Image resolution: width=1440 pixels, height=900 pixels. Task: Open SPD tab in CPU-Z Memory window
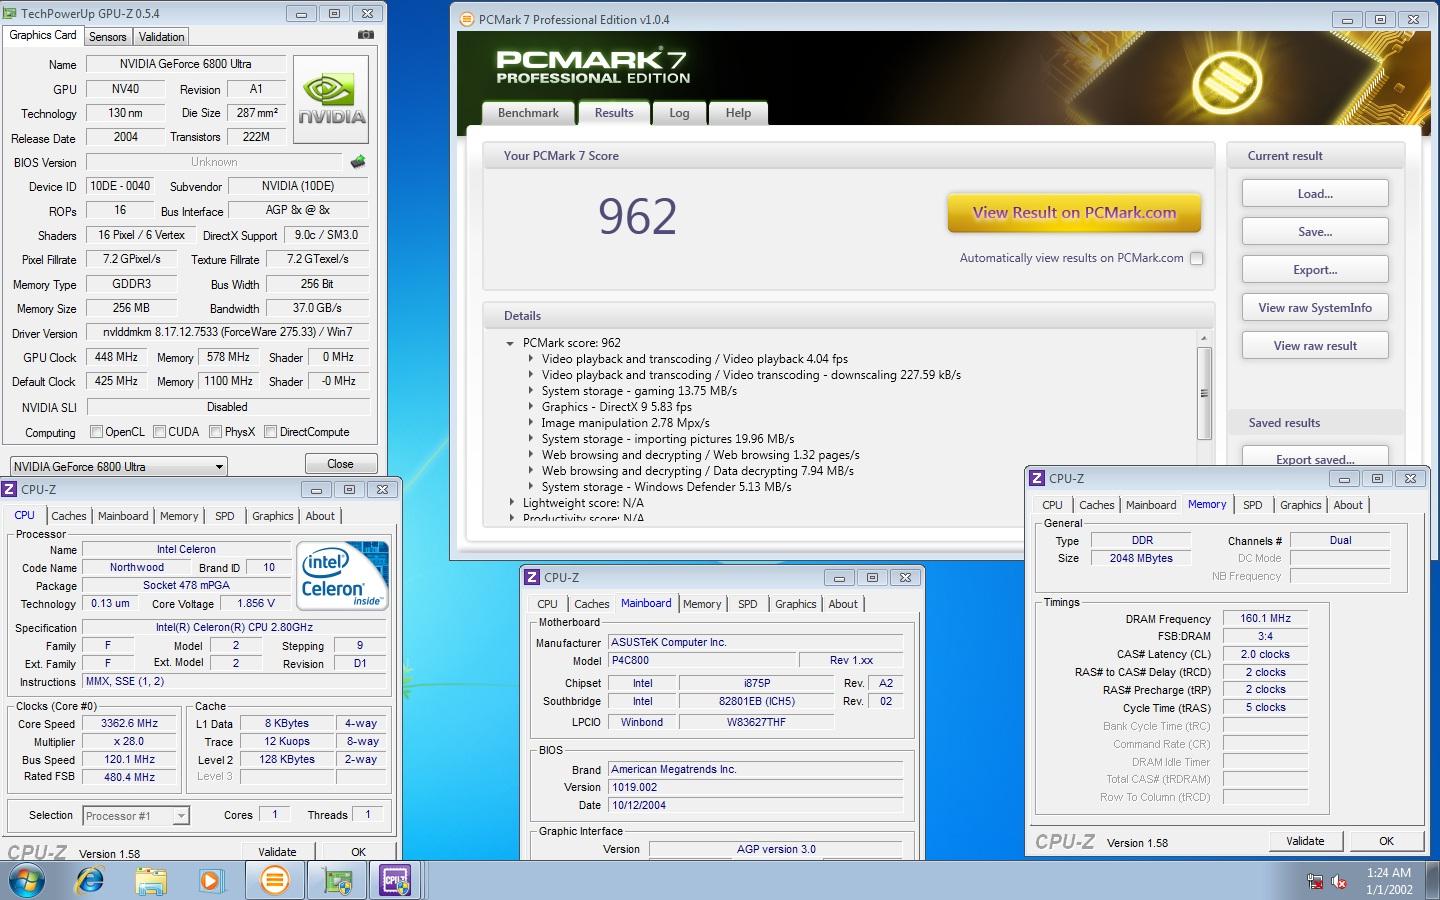click(1252, 505)
